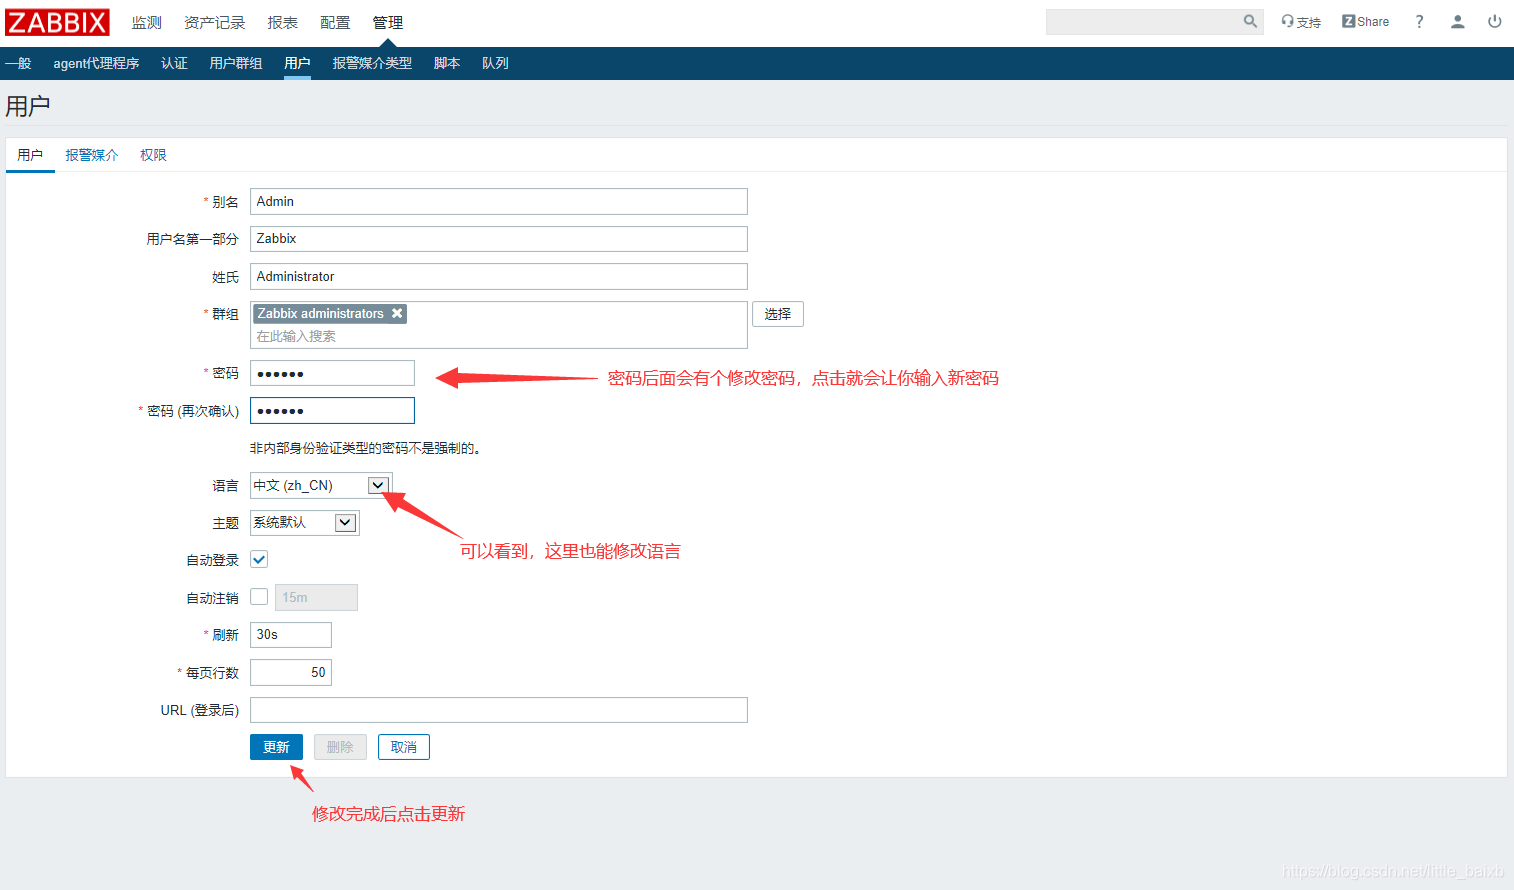The image size is (1514, 890).
Task: Click the 更新 button
Action: coord(276,747)
